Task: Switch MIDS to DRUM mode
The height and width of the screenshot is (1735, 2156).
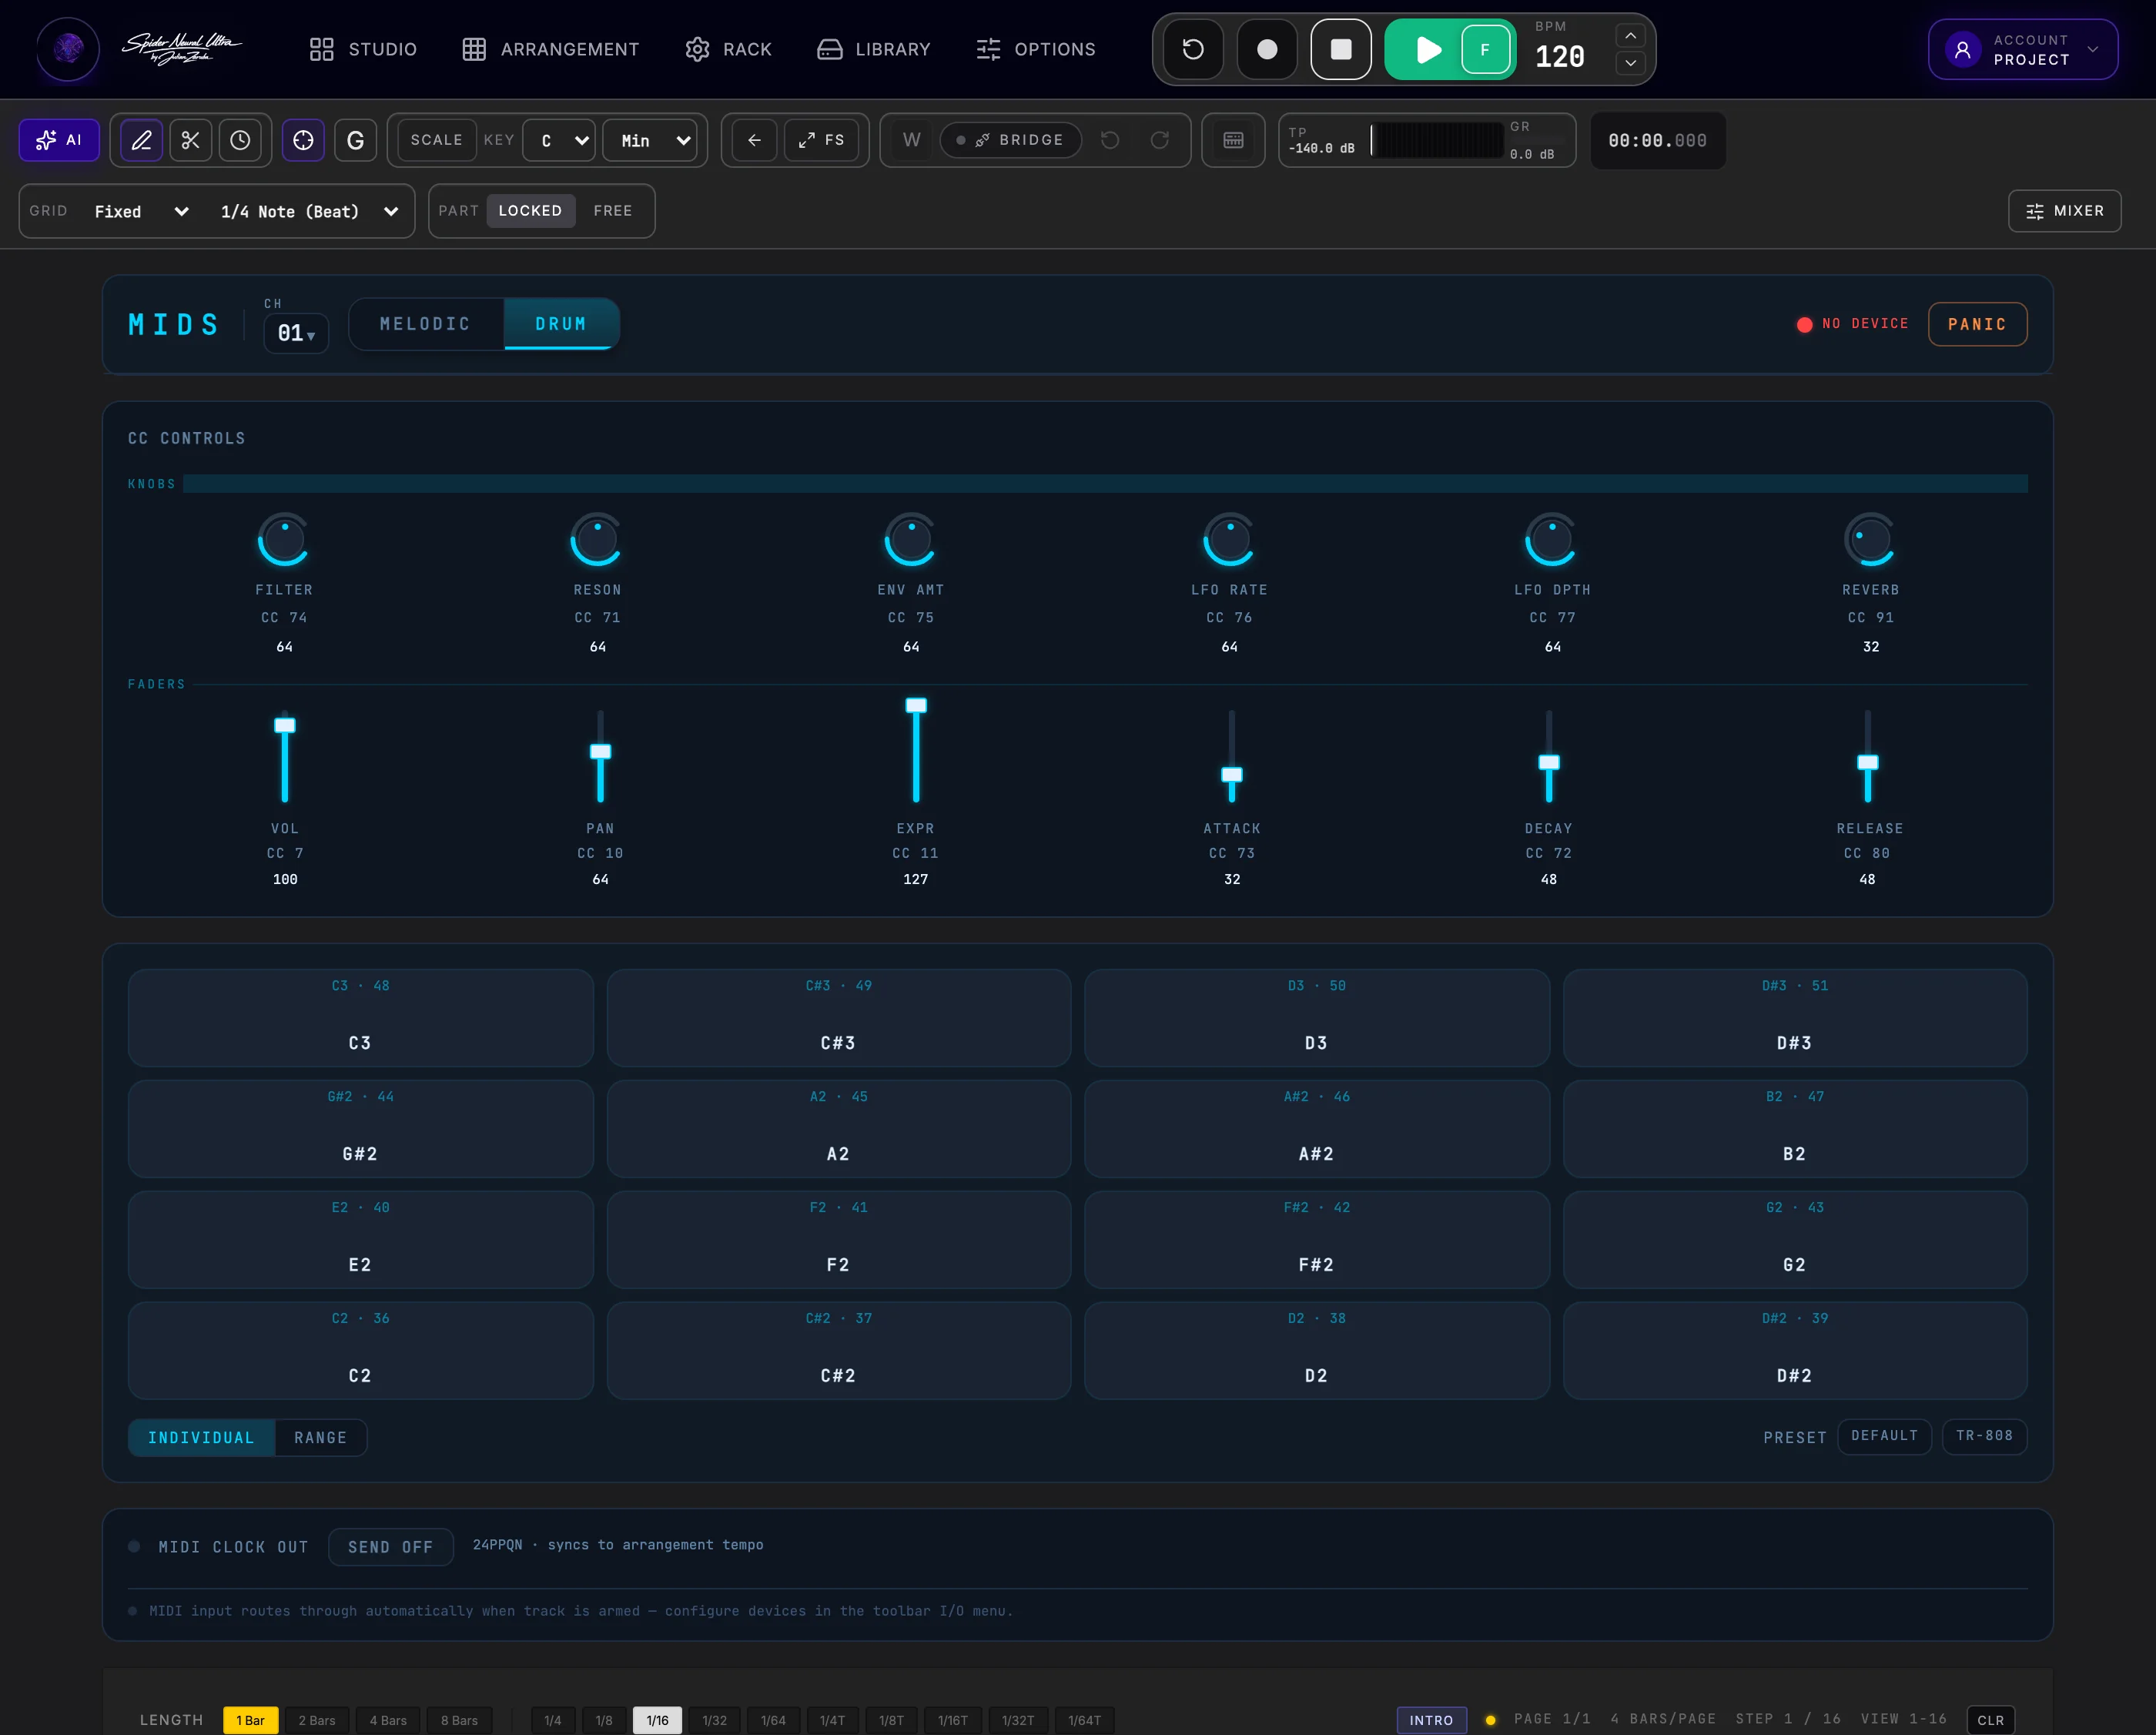Action: pos(561,324)
